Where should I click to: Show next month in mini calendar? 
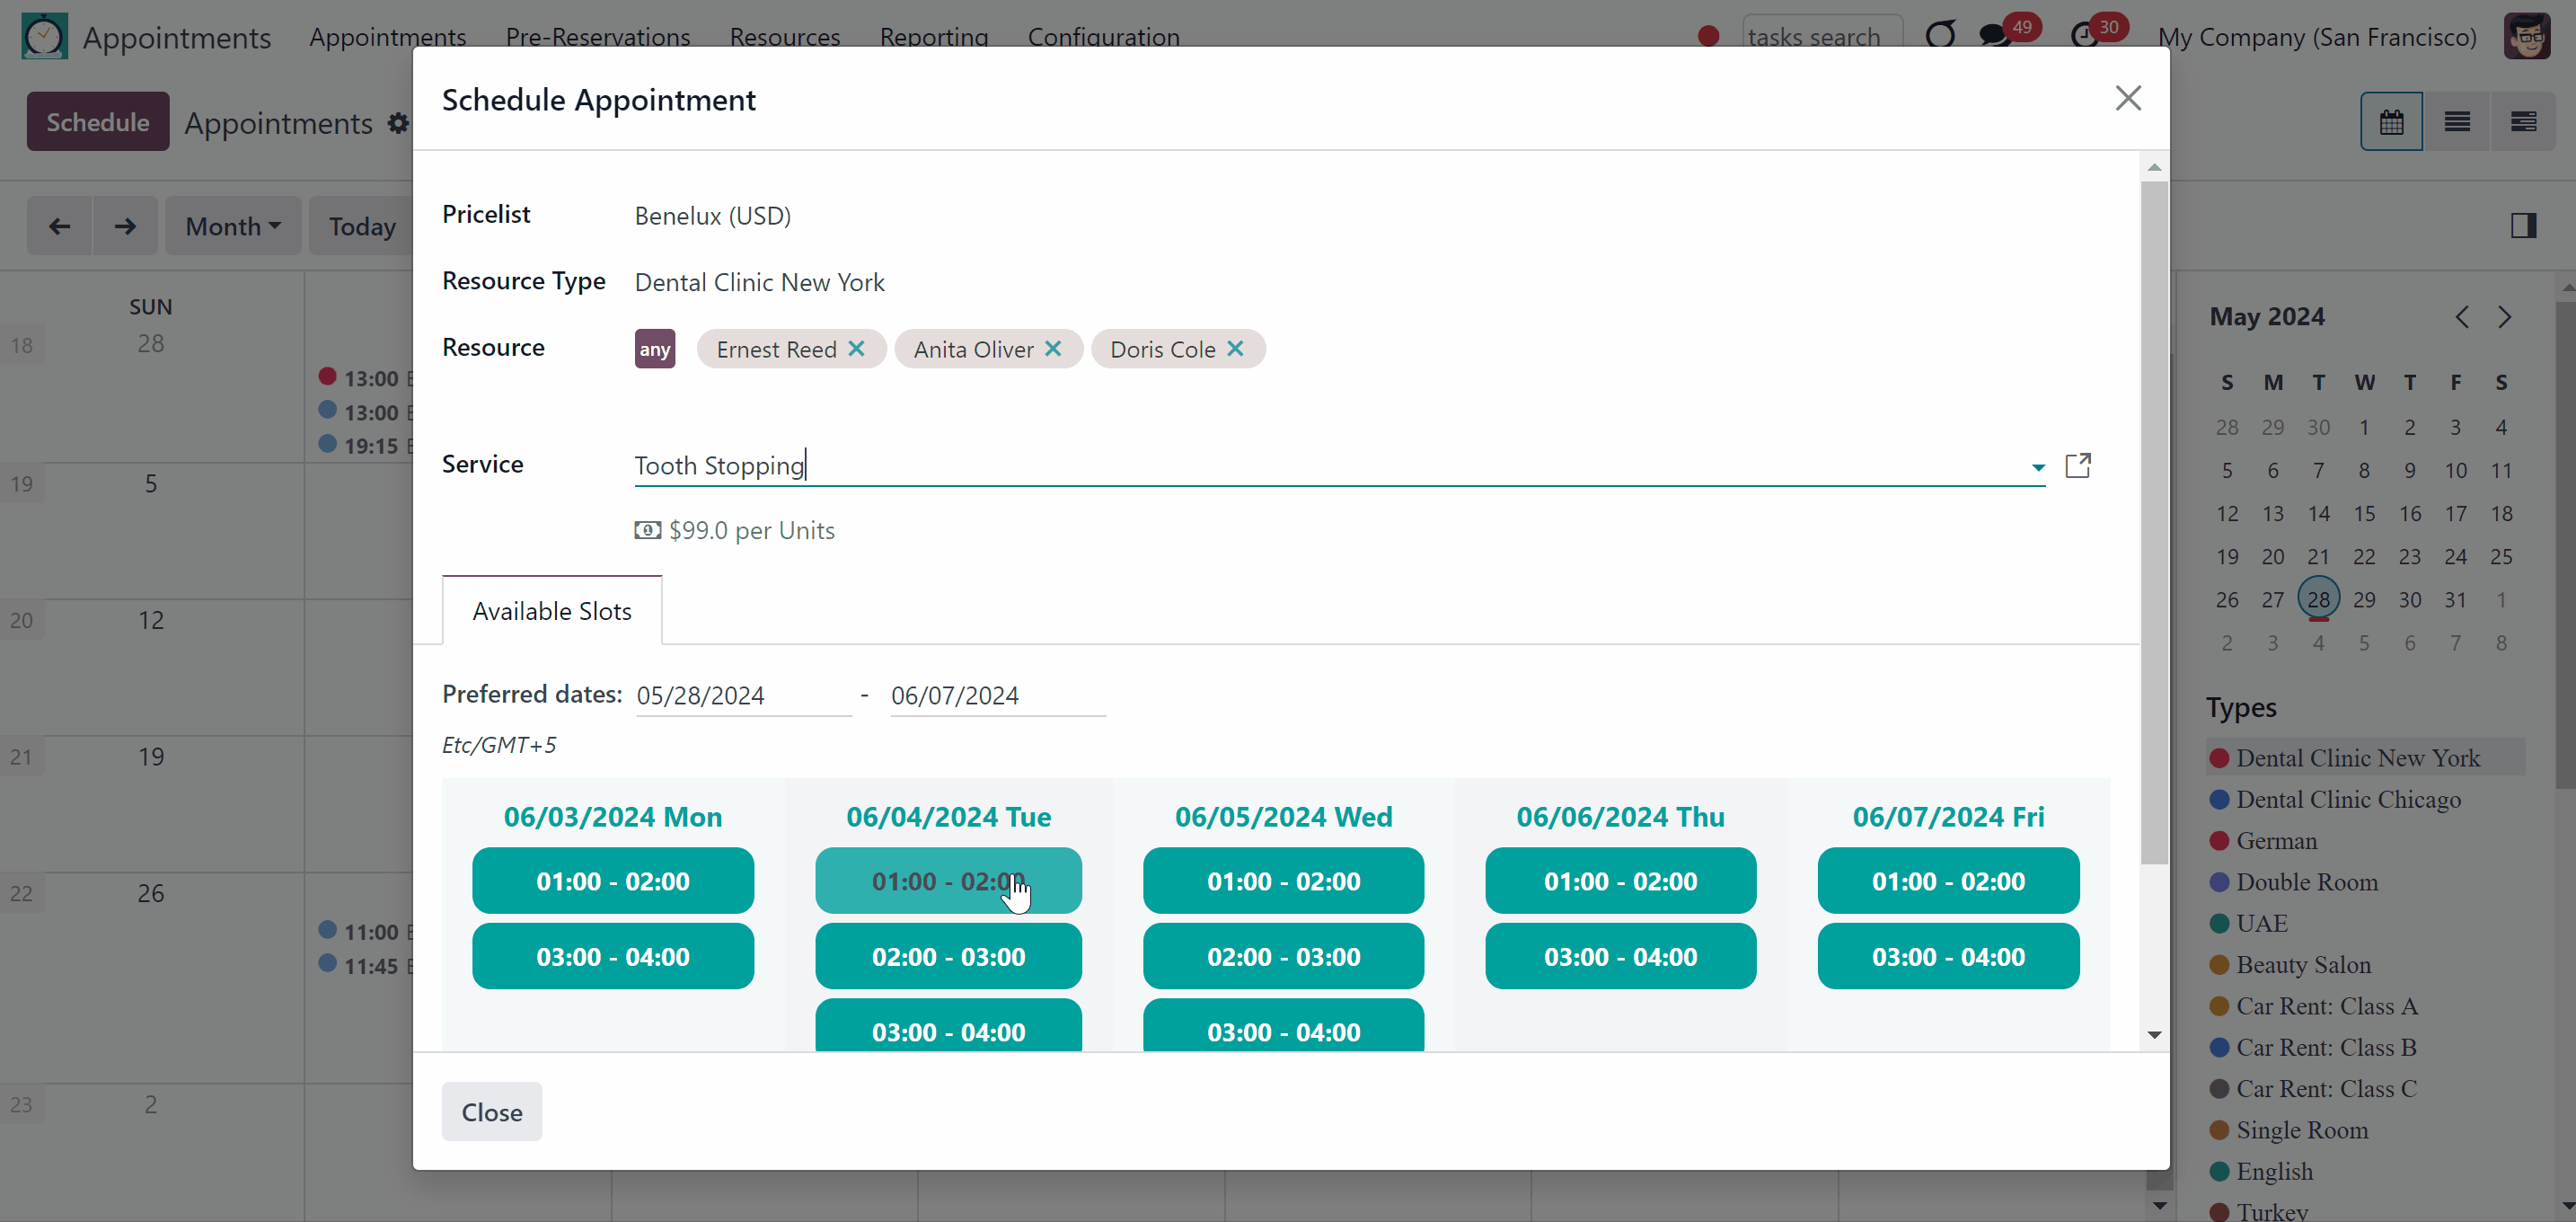2504,317
